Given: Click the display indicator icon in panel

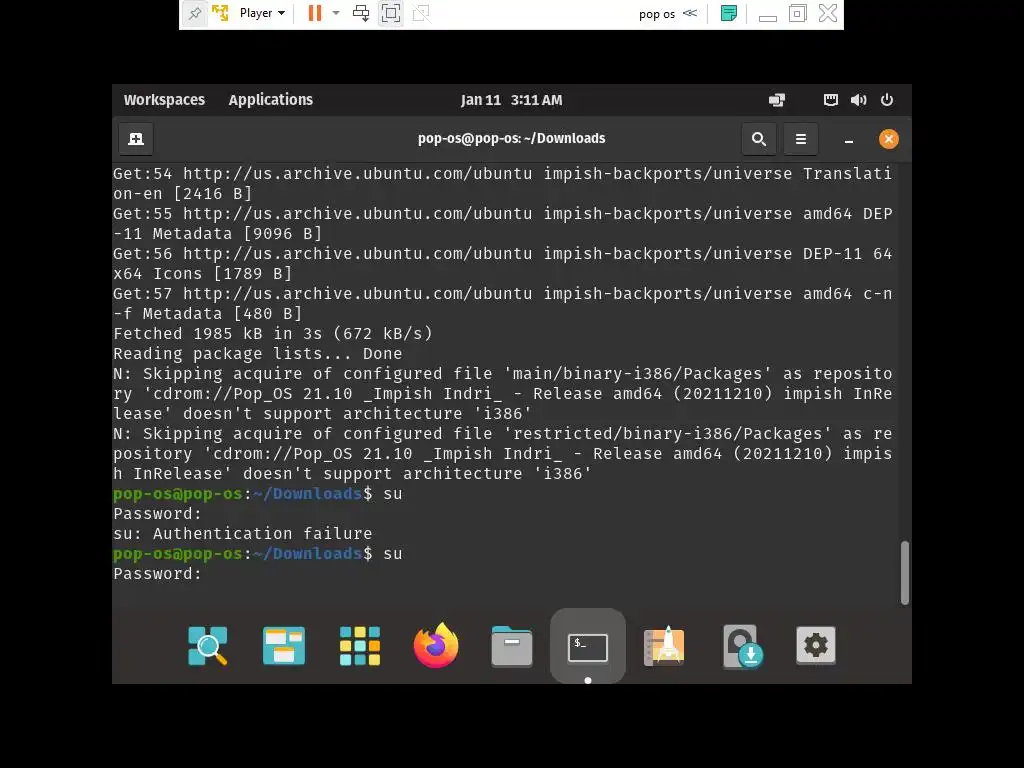Looking at the screenshot, I should [776, 100].
